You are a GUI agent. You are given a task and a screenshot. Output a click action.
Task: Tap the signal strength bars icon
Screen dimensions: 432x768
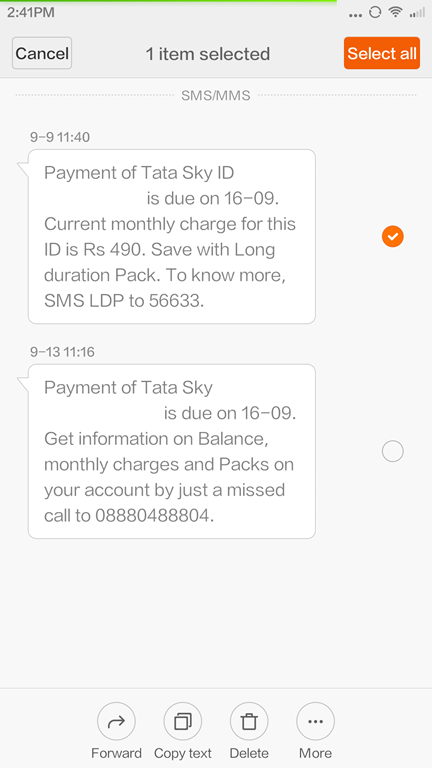pyautogui.click(x=417, y=13)
